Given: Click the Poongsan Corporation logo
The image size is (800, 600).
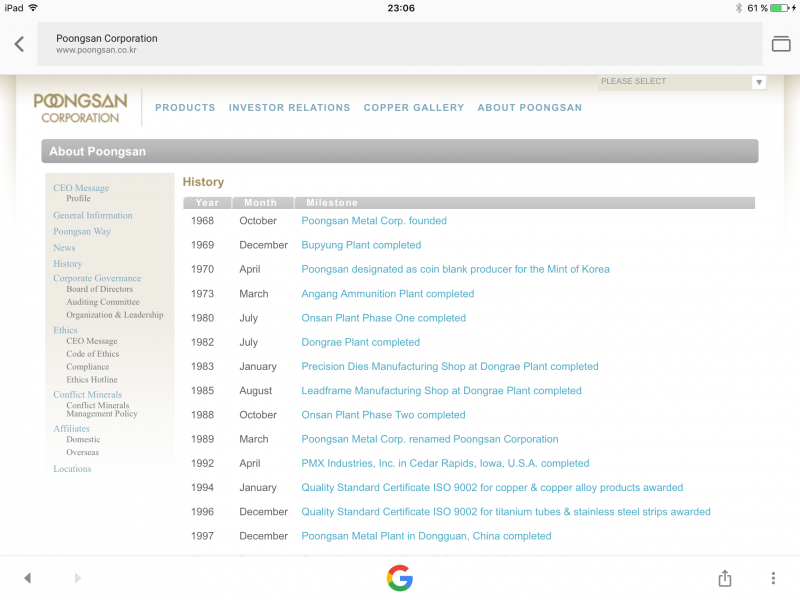Looking at the screenshot, I should click(x=80, y=108).
